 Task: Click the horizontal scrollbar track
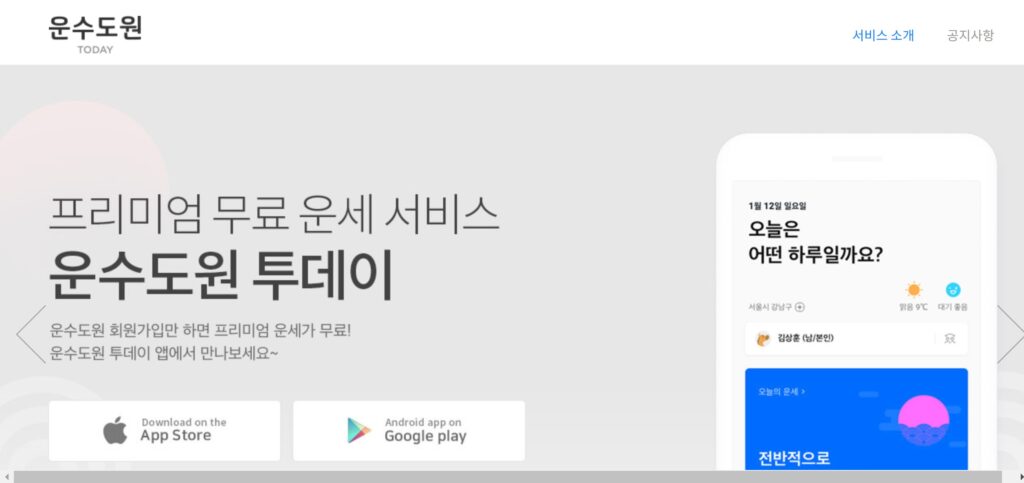(508, 477)
